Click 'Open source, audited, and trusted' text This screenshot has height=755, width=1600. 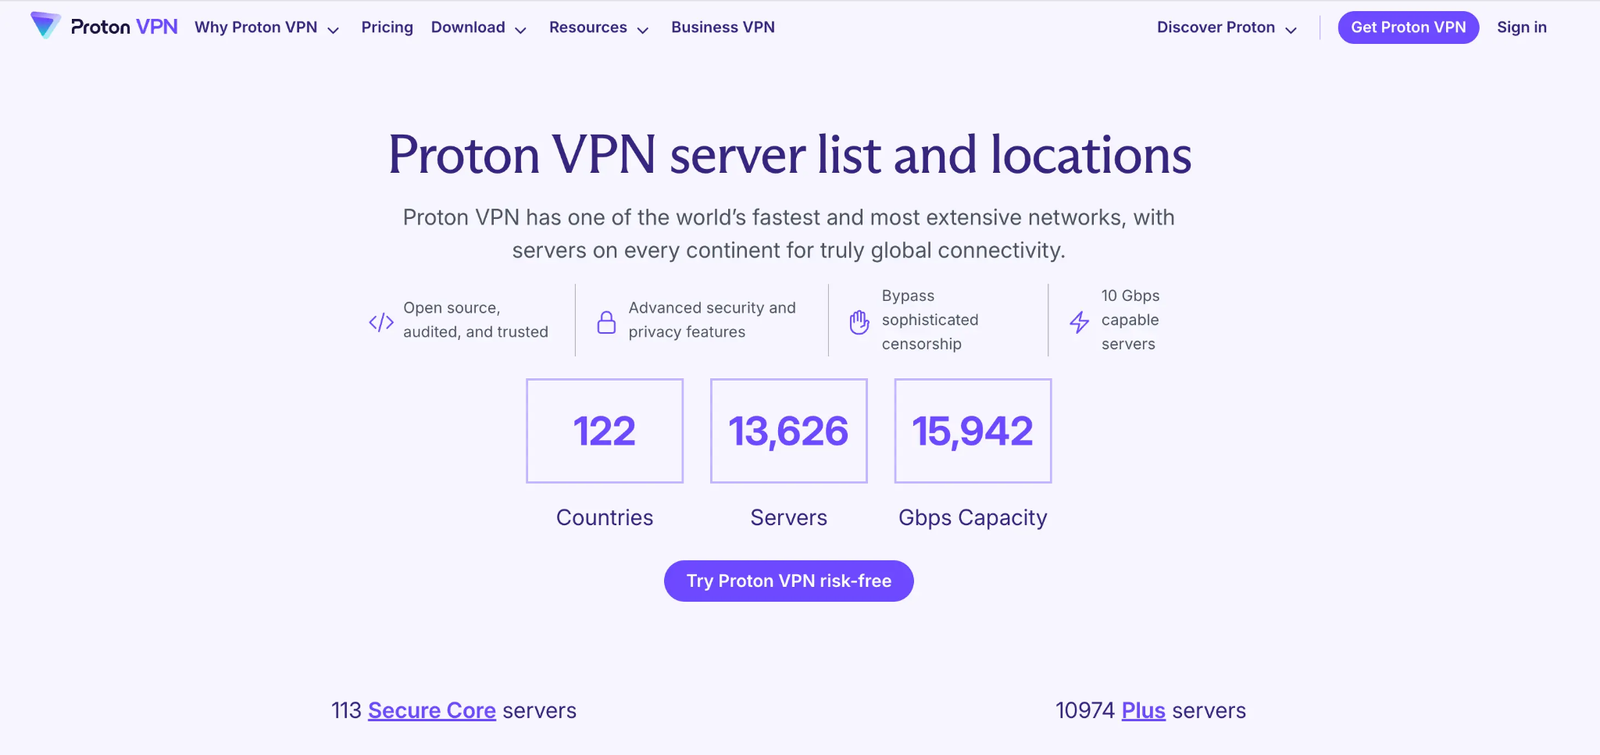(476, 320)
